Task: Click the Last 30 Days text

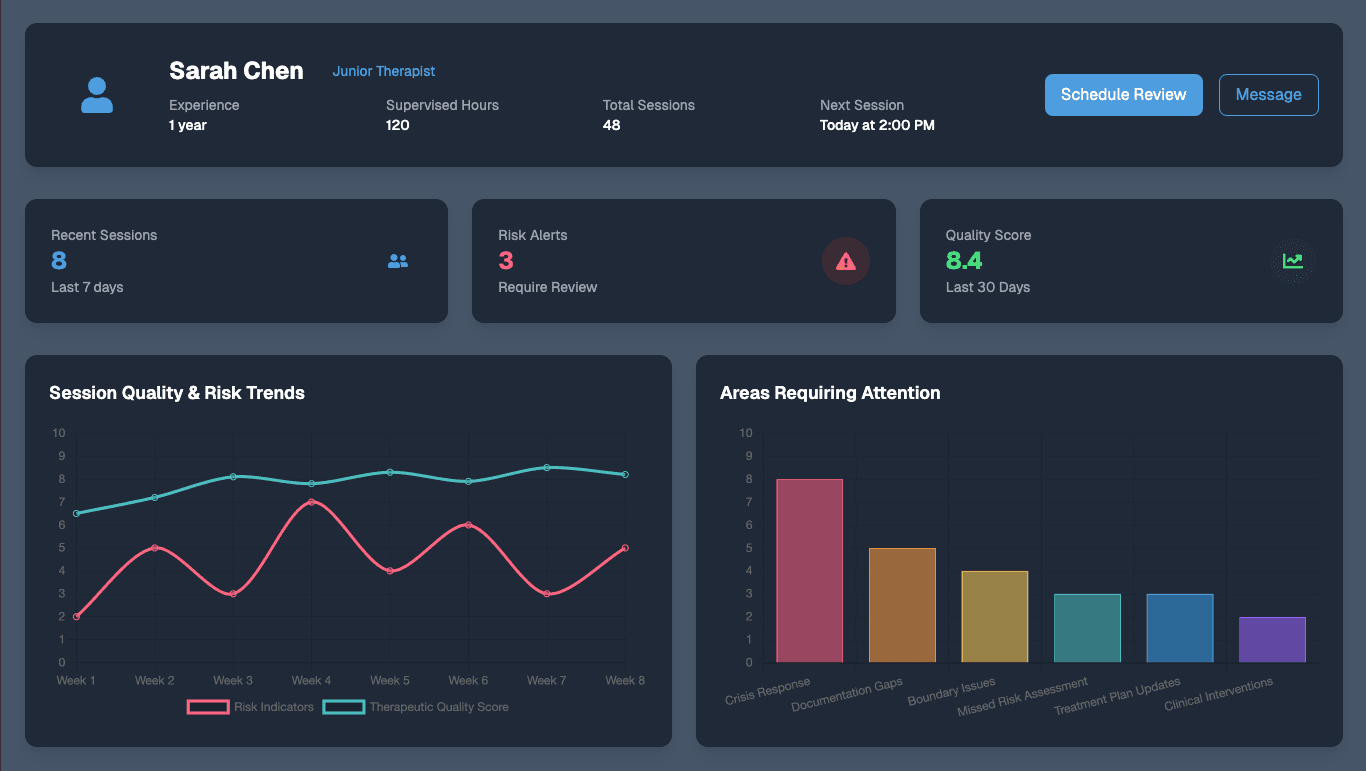Action: point(988,287)
